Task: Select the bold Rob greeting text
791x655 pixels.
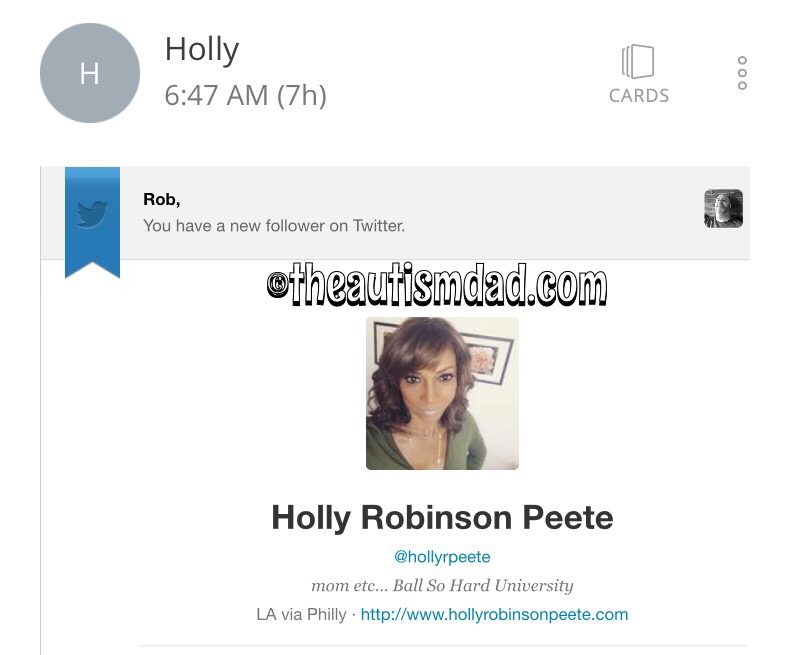Action: click(x=162, y=199)
